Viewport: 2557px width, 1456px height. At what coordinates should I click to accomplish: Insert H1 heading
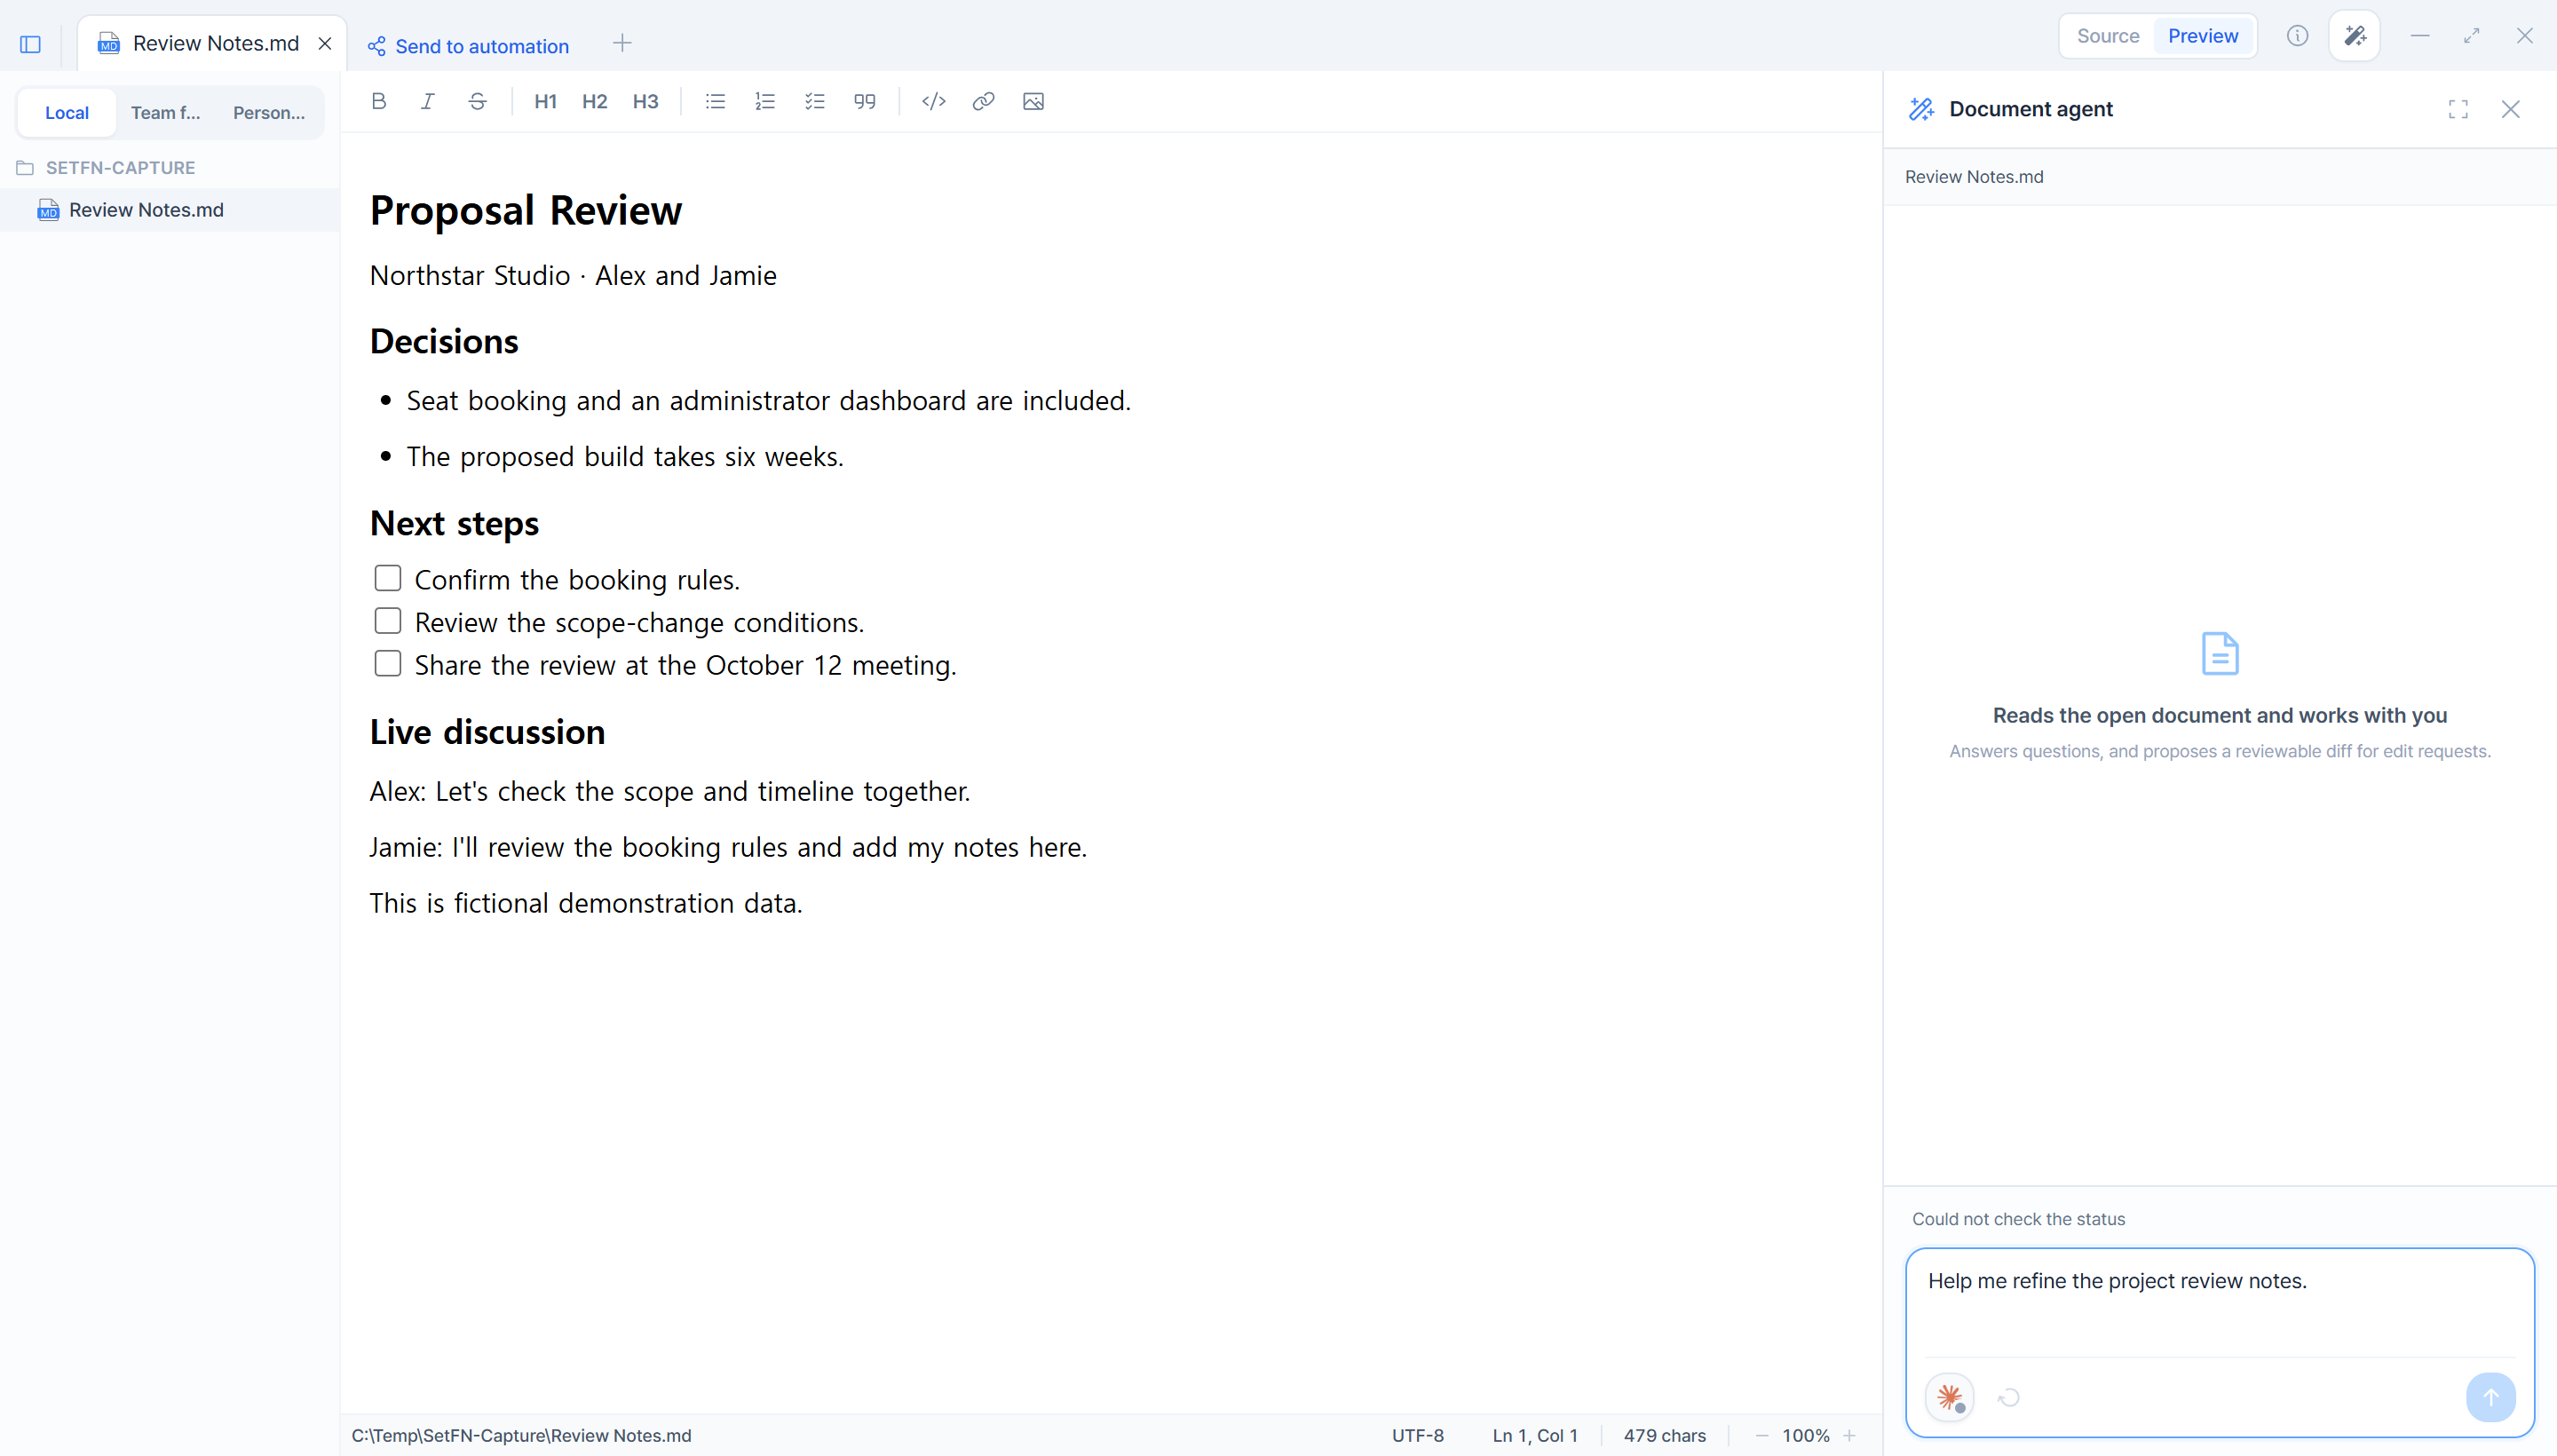coord(545,101)
